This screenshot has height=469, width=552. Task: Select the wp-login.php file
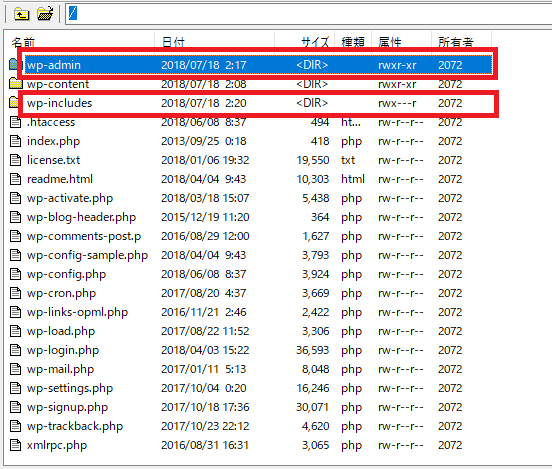[x=63, y=350]
